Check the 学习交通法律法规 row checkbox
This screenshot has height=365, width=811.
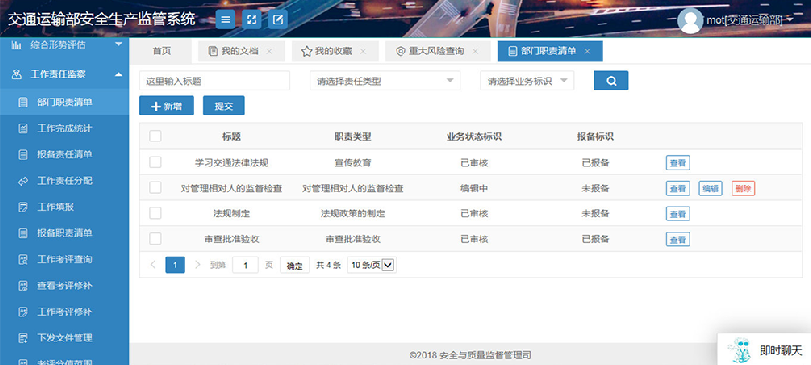click(155, 162)
